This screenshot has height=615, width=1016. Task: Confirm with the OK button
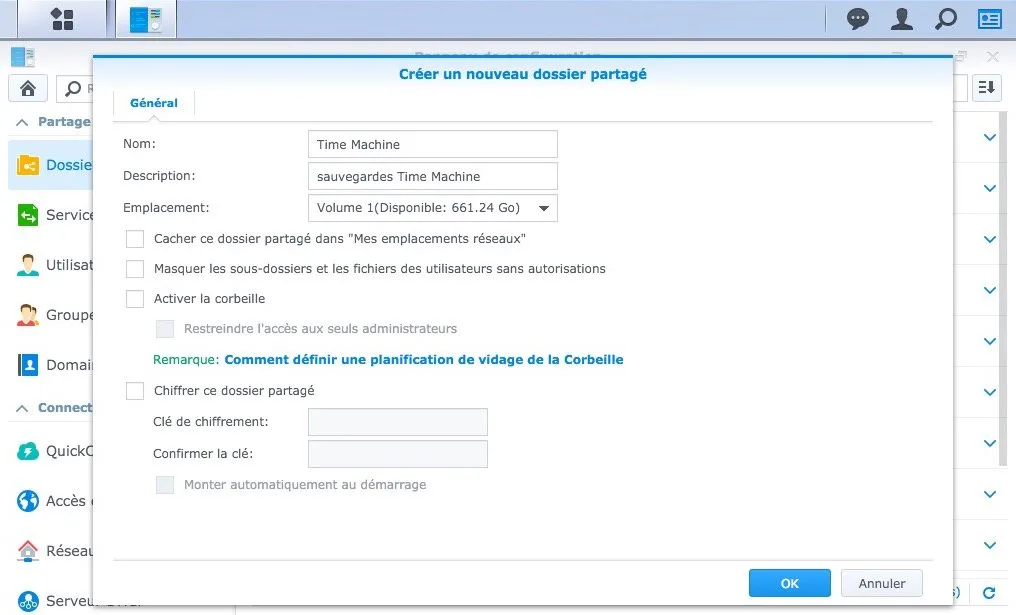coord(789,583)
